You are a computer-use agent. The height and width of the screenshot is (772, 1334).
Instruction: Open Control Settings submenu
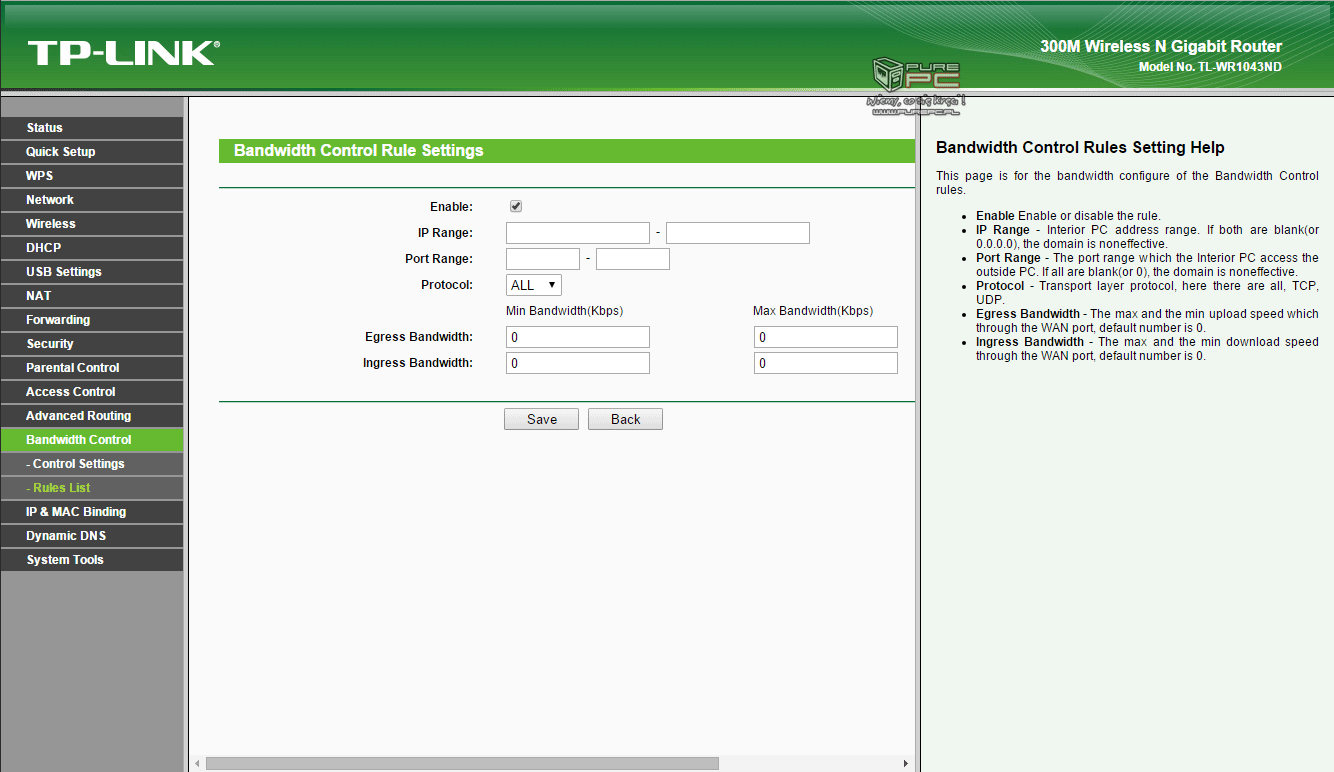coord(92,464)
